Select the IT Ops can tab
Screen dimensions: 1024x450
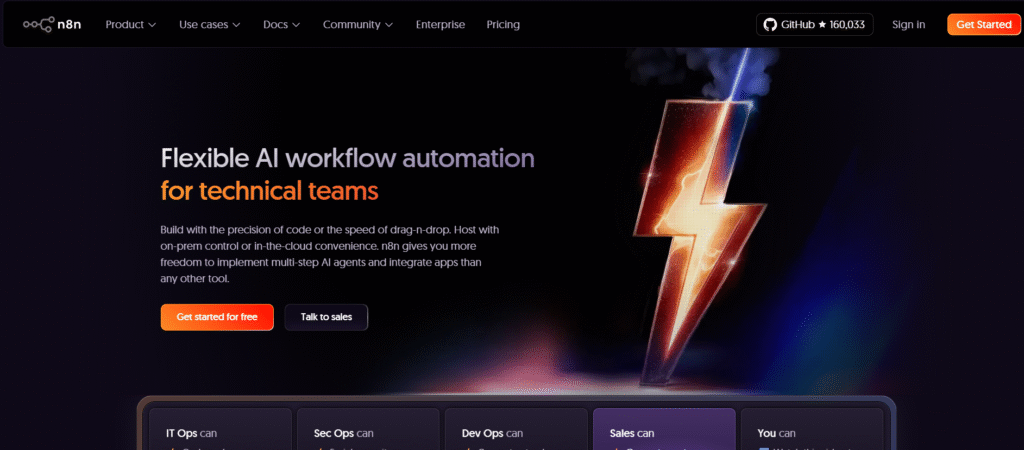[x=219, y=431]
